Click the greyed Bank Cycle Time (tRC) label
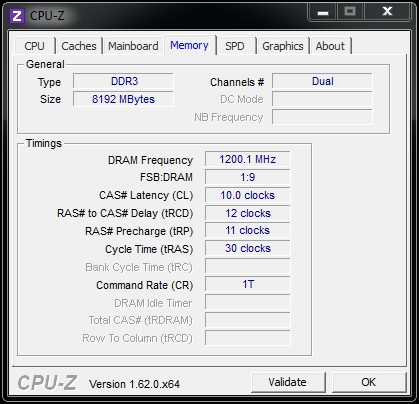The image size is (419, 404). point(139,267)
